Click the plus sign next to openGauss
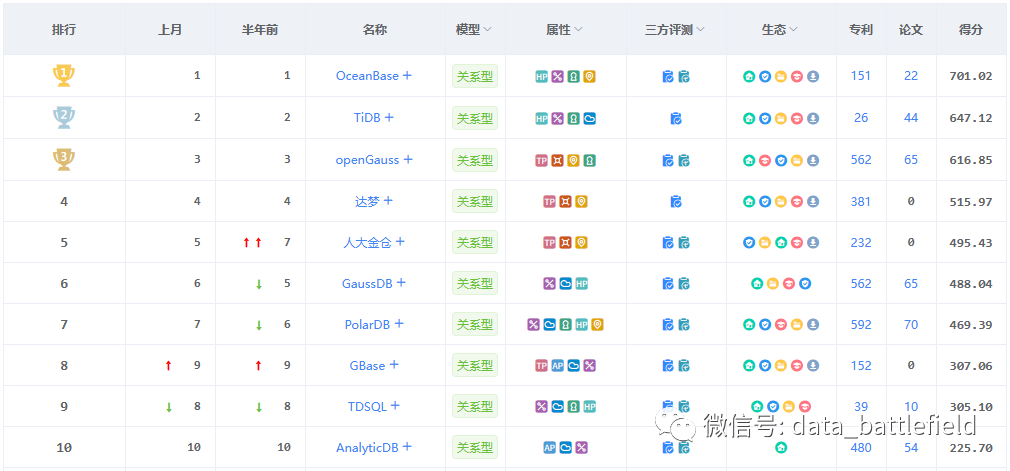 408,159
